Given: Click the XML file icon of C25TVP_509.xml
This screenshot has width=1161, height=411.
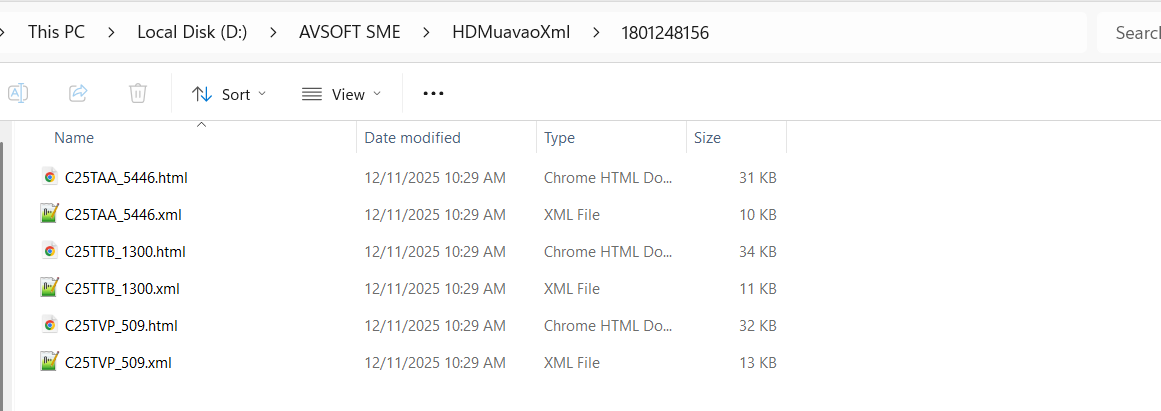Looking at the screenshot, I should 49,362.
